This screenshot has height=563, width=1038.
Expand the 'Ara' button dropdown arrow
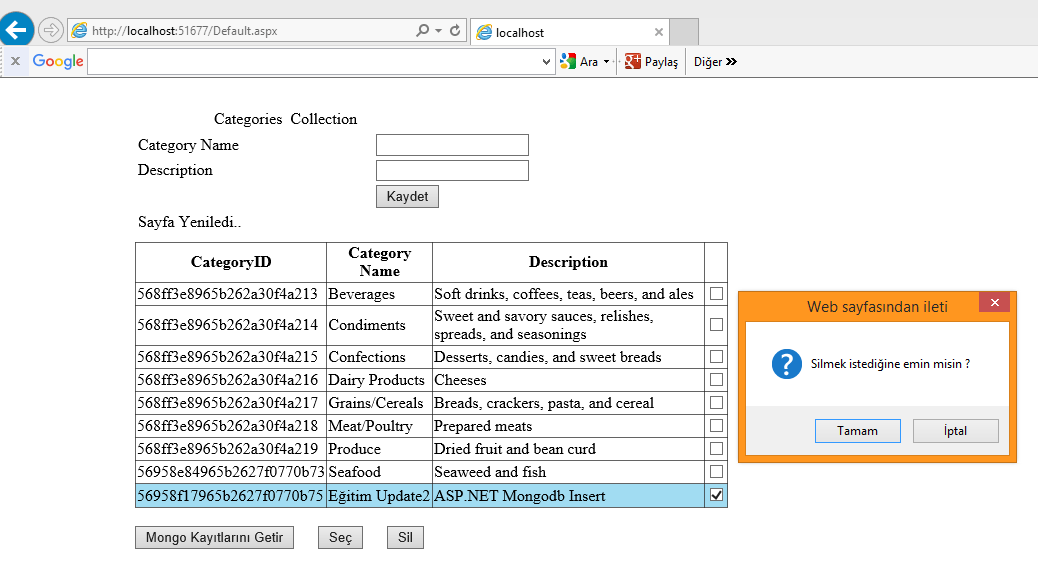(606, 62)
